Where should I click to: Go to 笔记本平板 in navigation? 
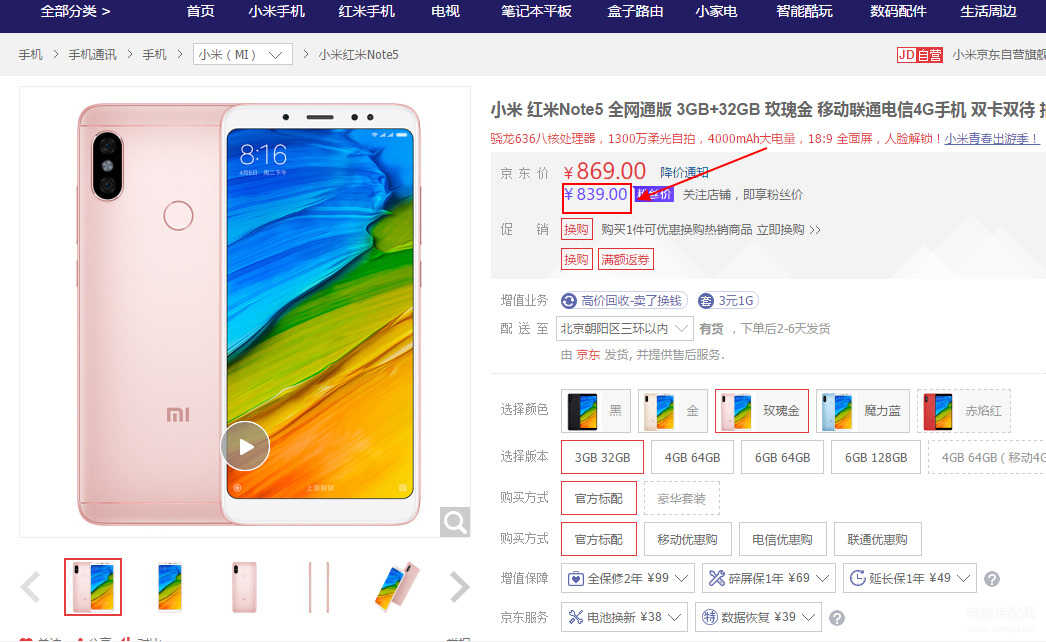coord(536,11)
